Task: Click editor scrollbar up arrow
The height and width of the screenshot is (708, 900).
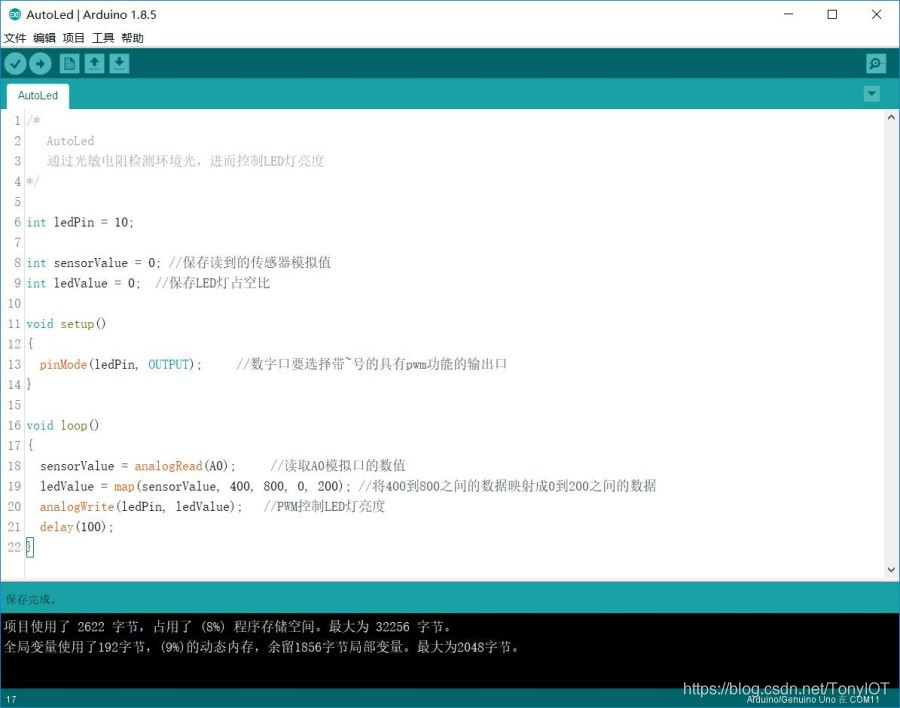Action: click(891, 117)
